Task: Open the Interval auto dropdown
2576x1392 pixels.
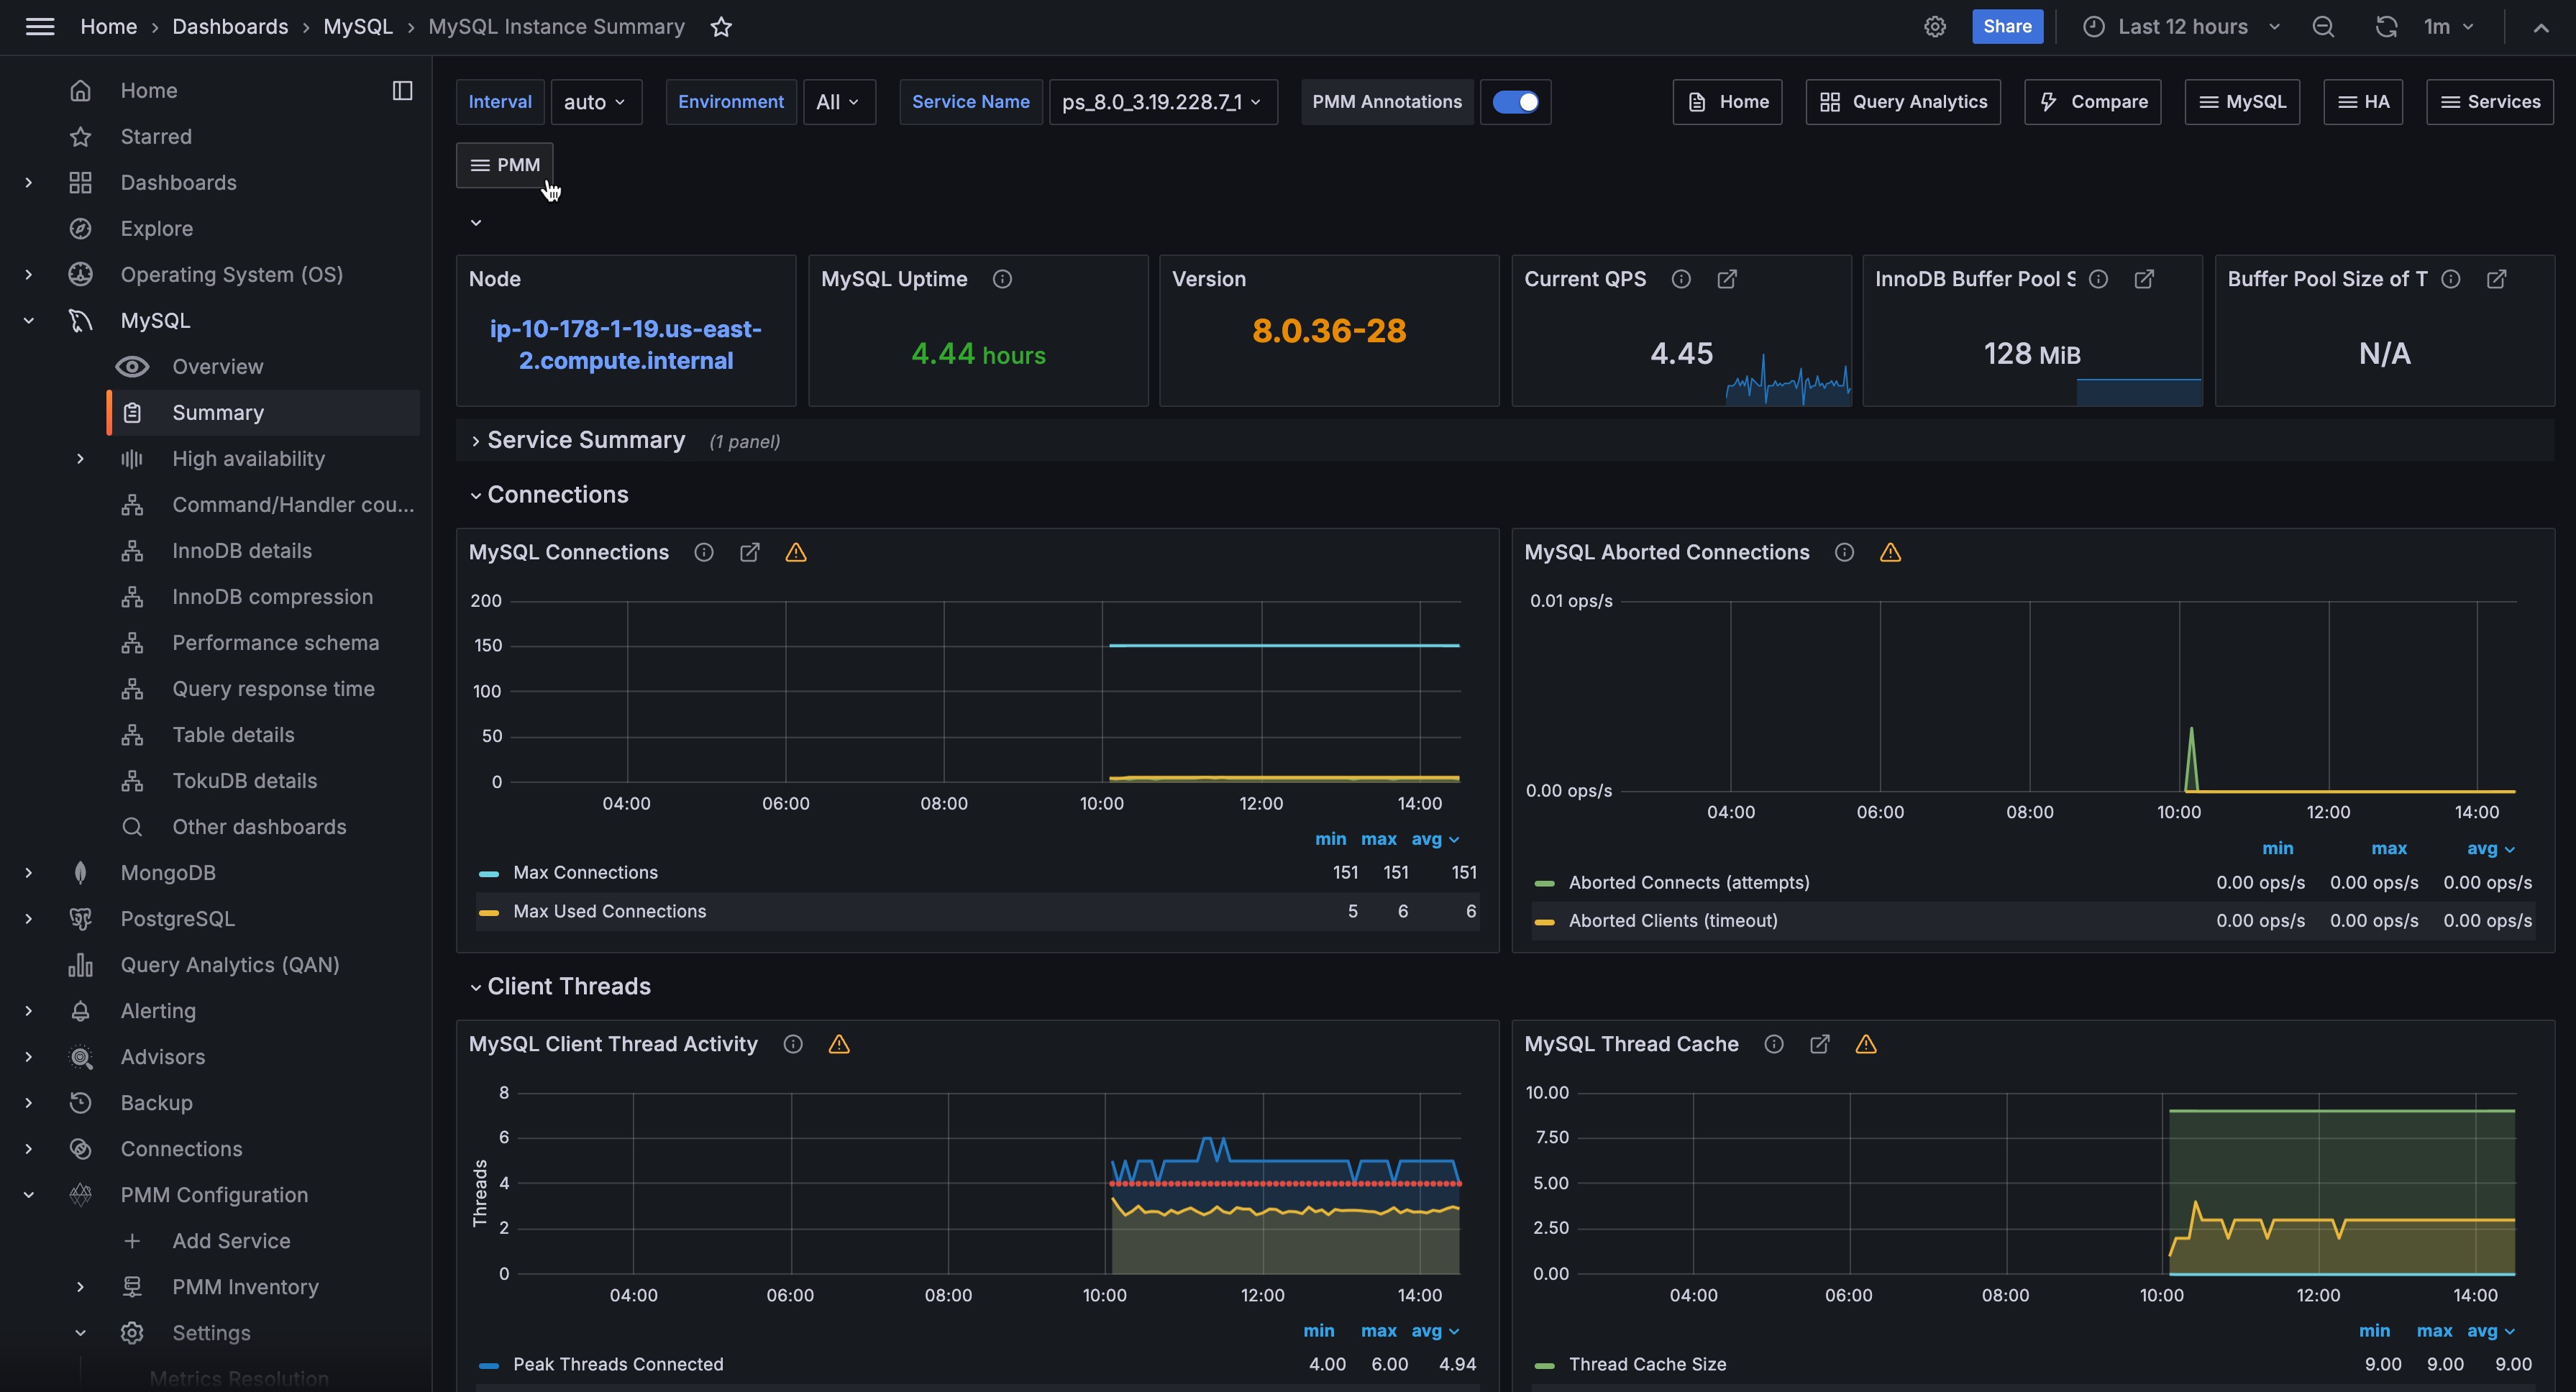Action: point(595,102)
